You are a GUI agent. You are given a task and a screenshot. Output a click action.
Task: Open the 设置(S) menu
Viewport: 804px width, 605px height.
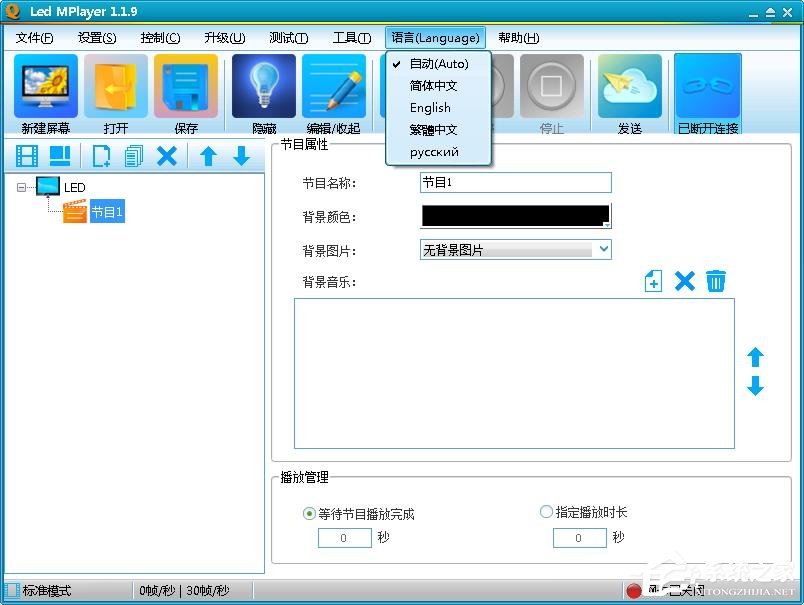point(97,38)
